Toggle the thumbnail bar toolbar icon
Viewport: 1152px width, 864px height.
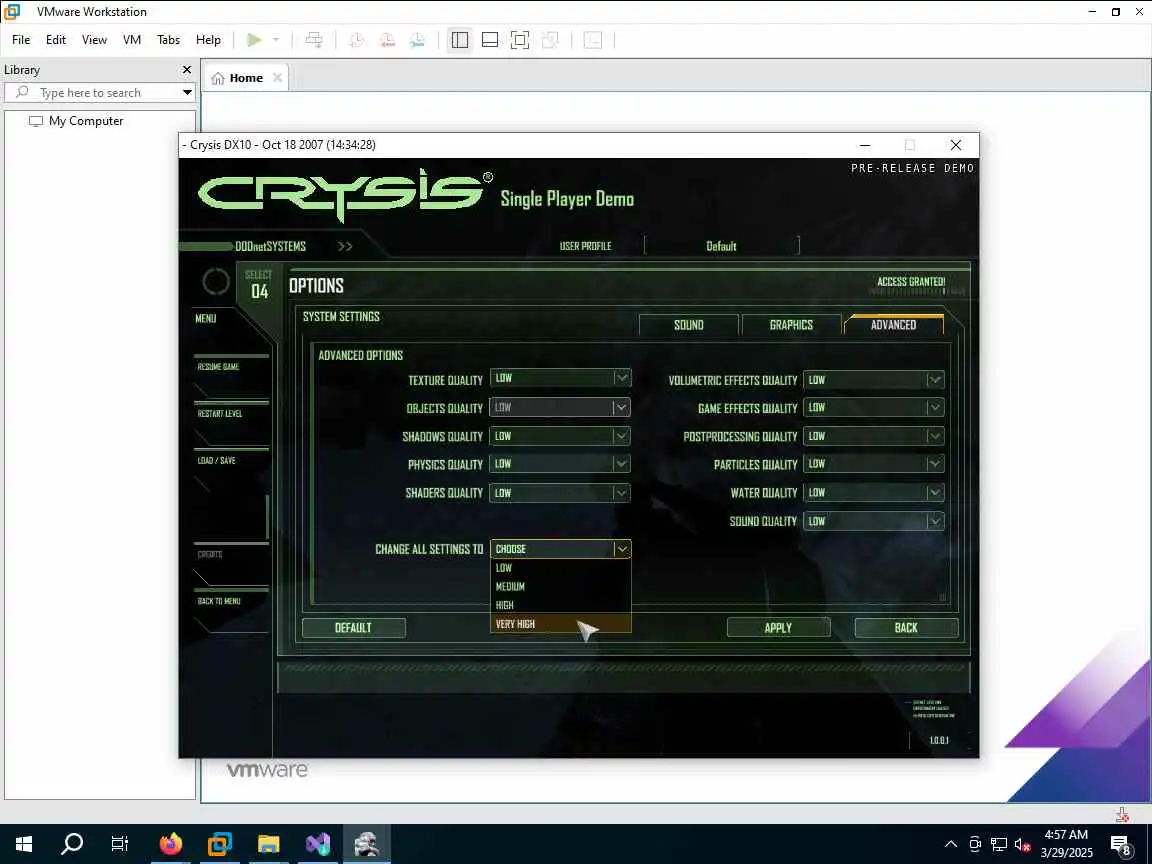click(x=490, y=40)
